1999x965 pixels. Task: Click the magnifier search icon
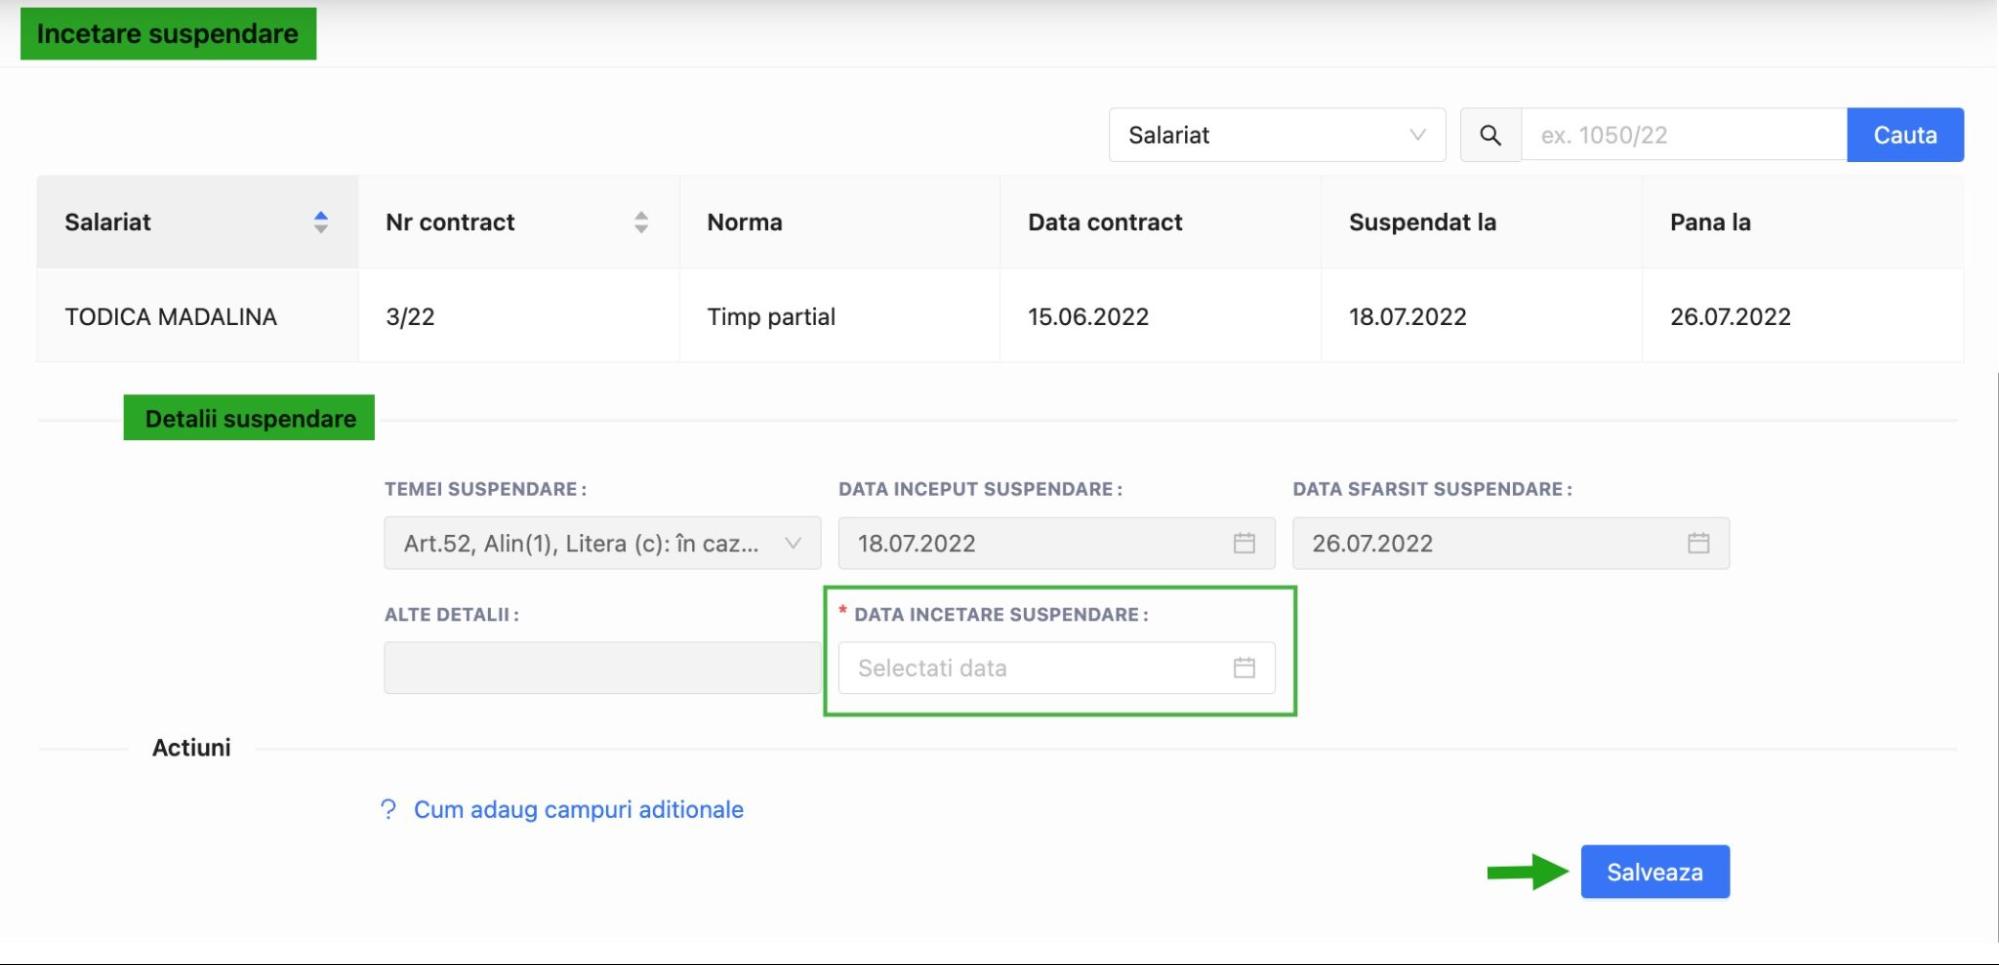coord(1490,135)
